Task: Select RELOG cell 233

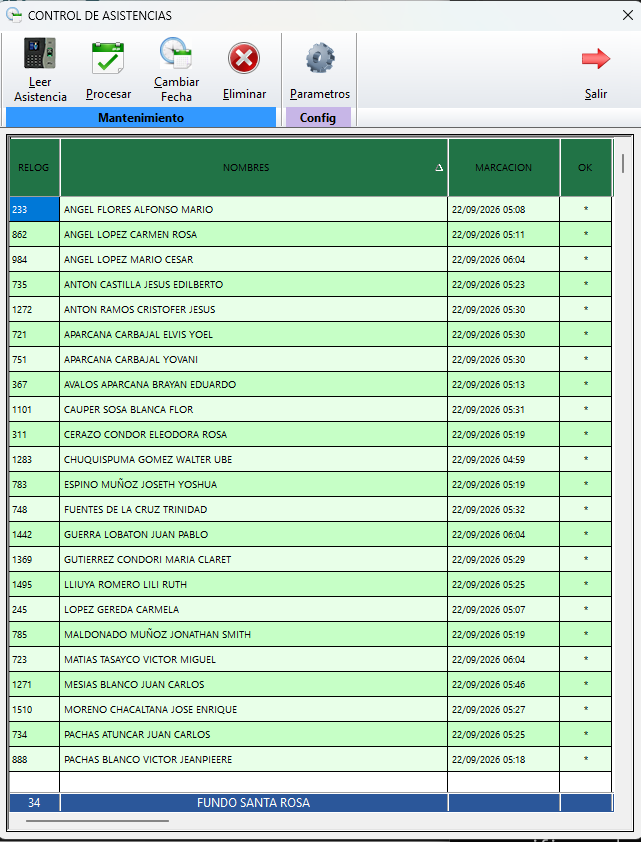Action: pos(34,209)
